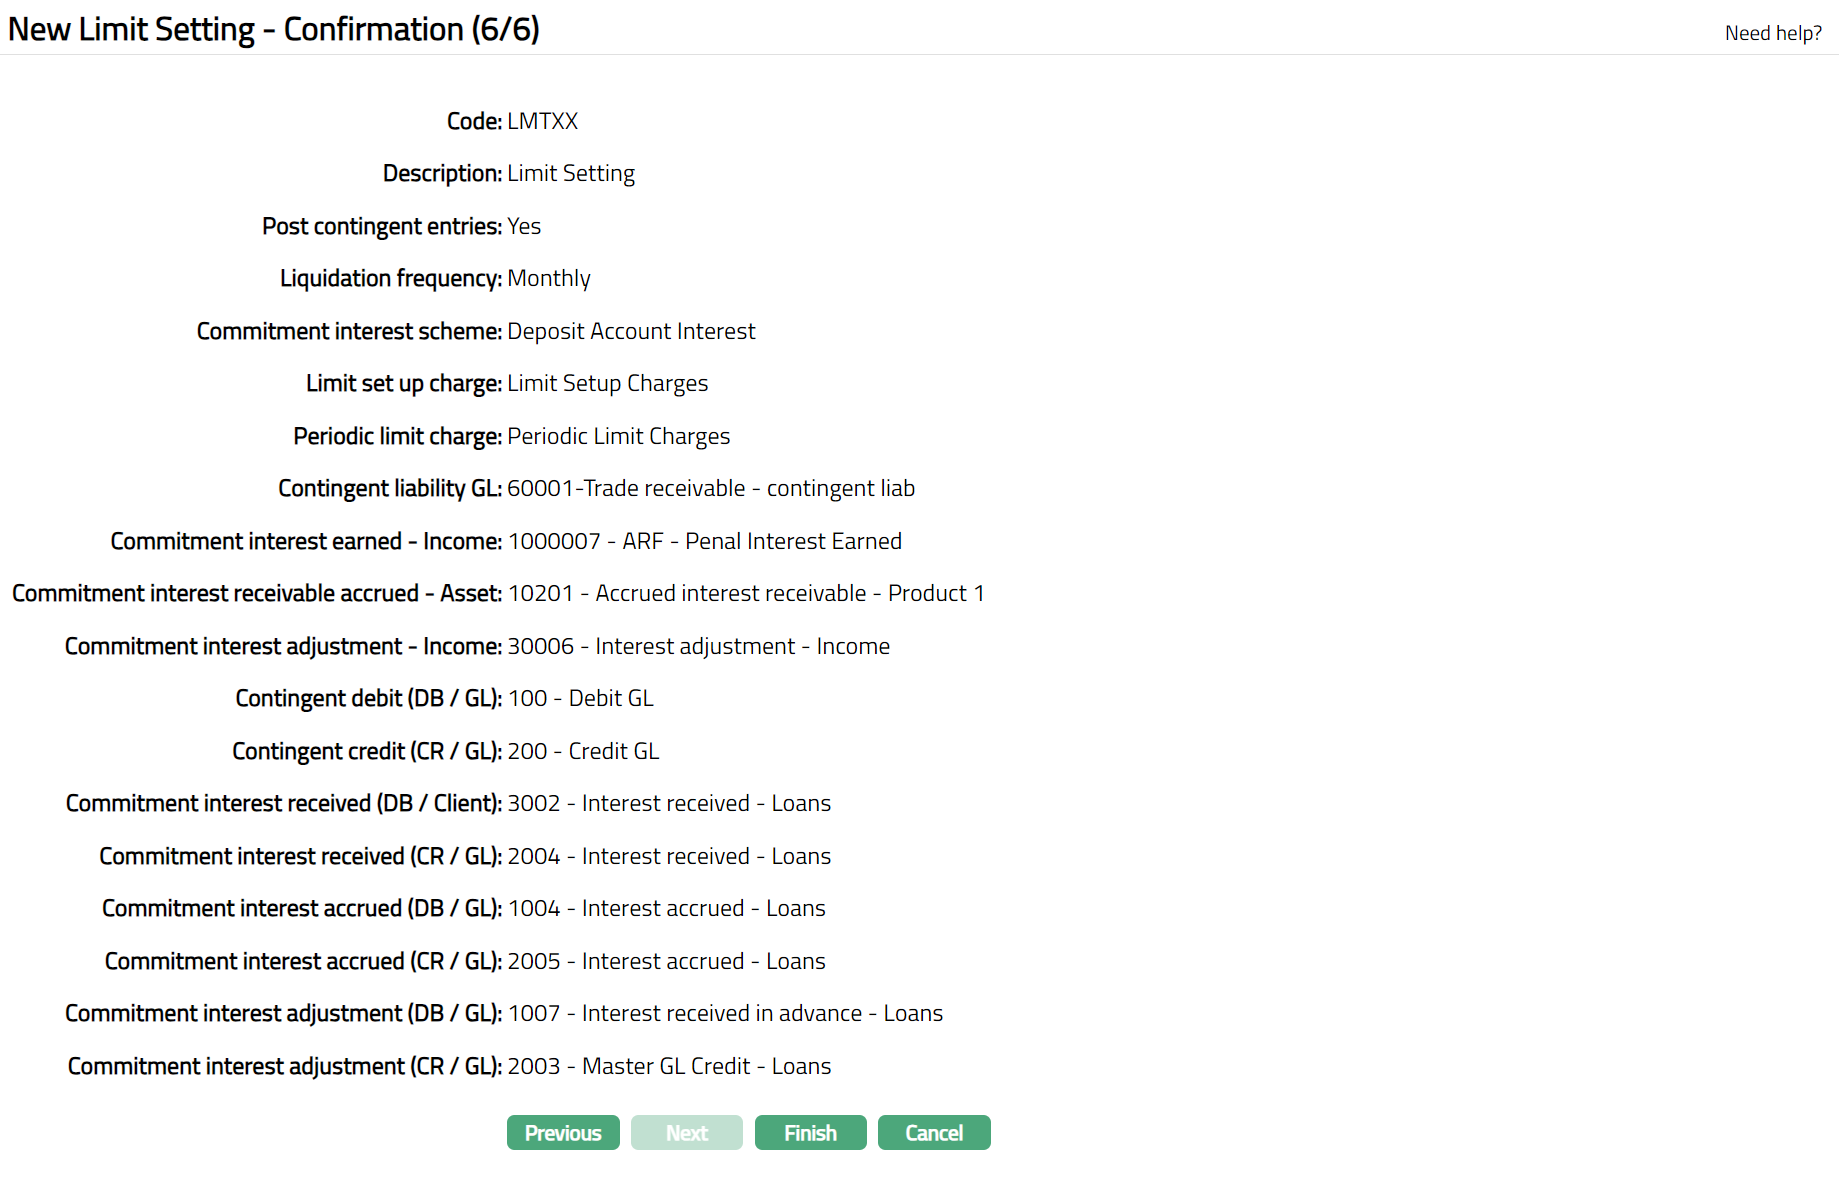Click the greyed-out Next button
This screenshot has width=1839, height=1179.
687,1133
